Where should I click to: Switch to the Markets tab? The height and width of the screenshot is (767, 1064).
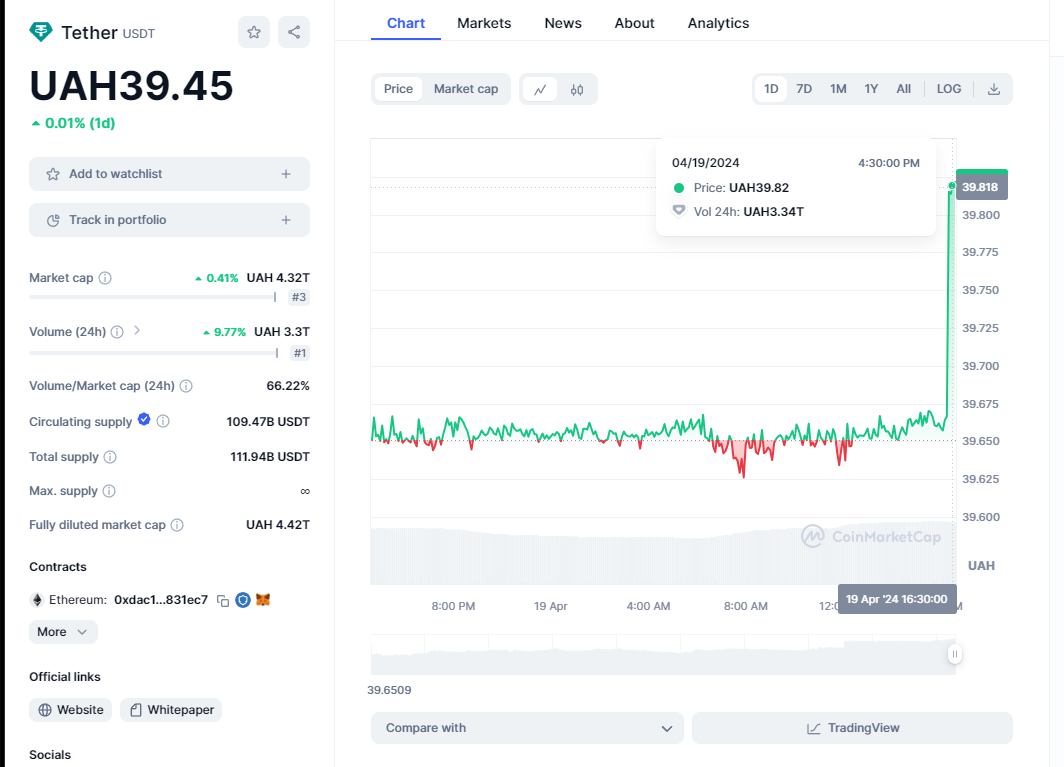click(x=484, y=23)
